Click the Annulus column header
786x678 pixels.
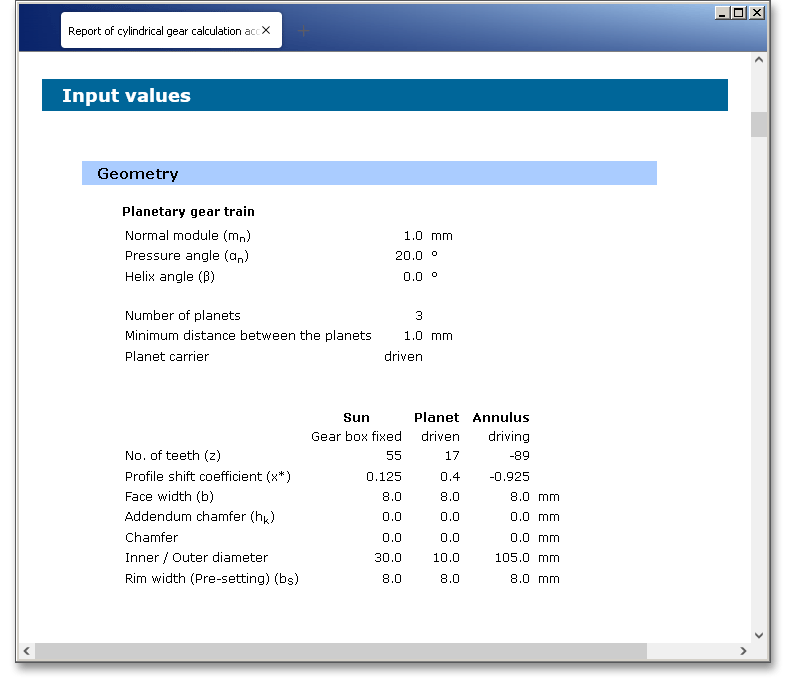coord(500,418)
